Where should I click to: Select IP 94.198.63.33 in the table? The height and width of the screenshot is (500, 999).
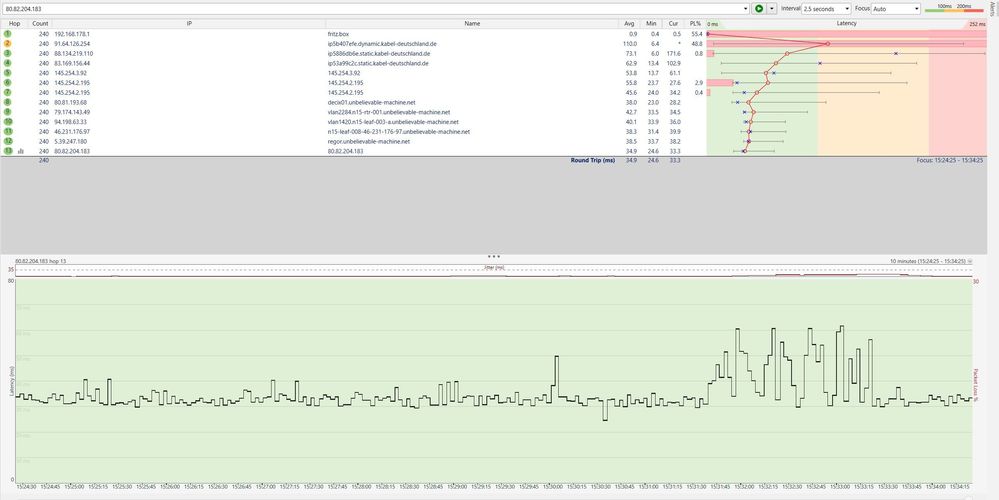[x=71, y=122]
